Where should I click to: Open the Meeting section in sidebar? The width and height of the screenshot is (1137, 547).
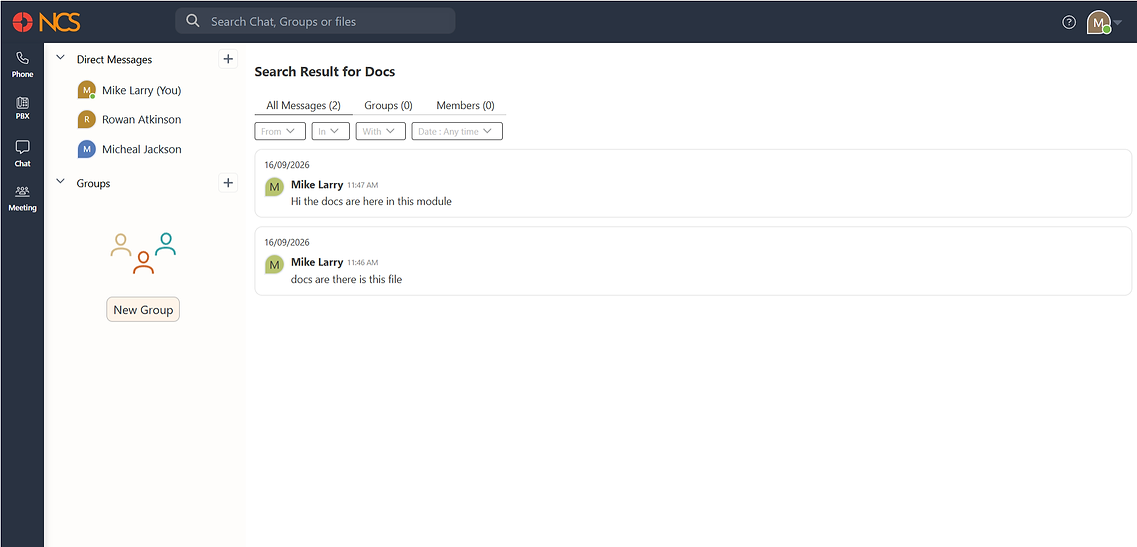(x=22, y=198)
